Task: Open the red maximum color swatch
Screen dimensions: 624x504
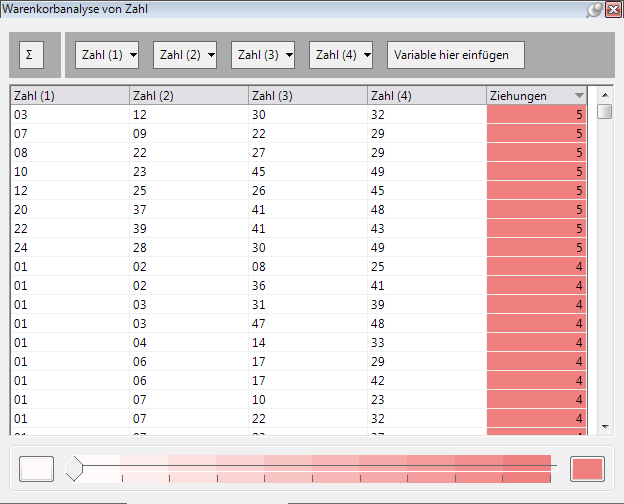Action: pos(587,469)
